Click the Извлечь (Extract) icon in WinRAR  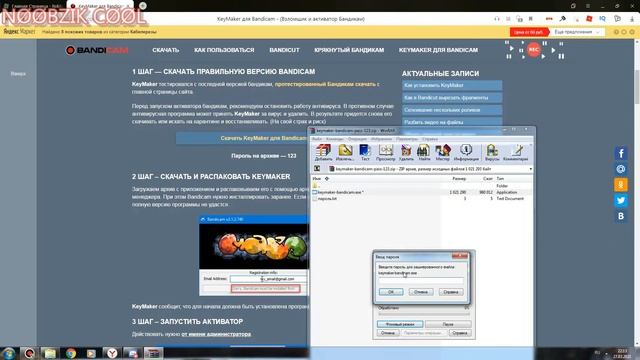(345, 153)
